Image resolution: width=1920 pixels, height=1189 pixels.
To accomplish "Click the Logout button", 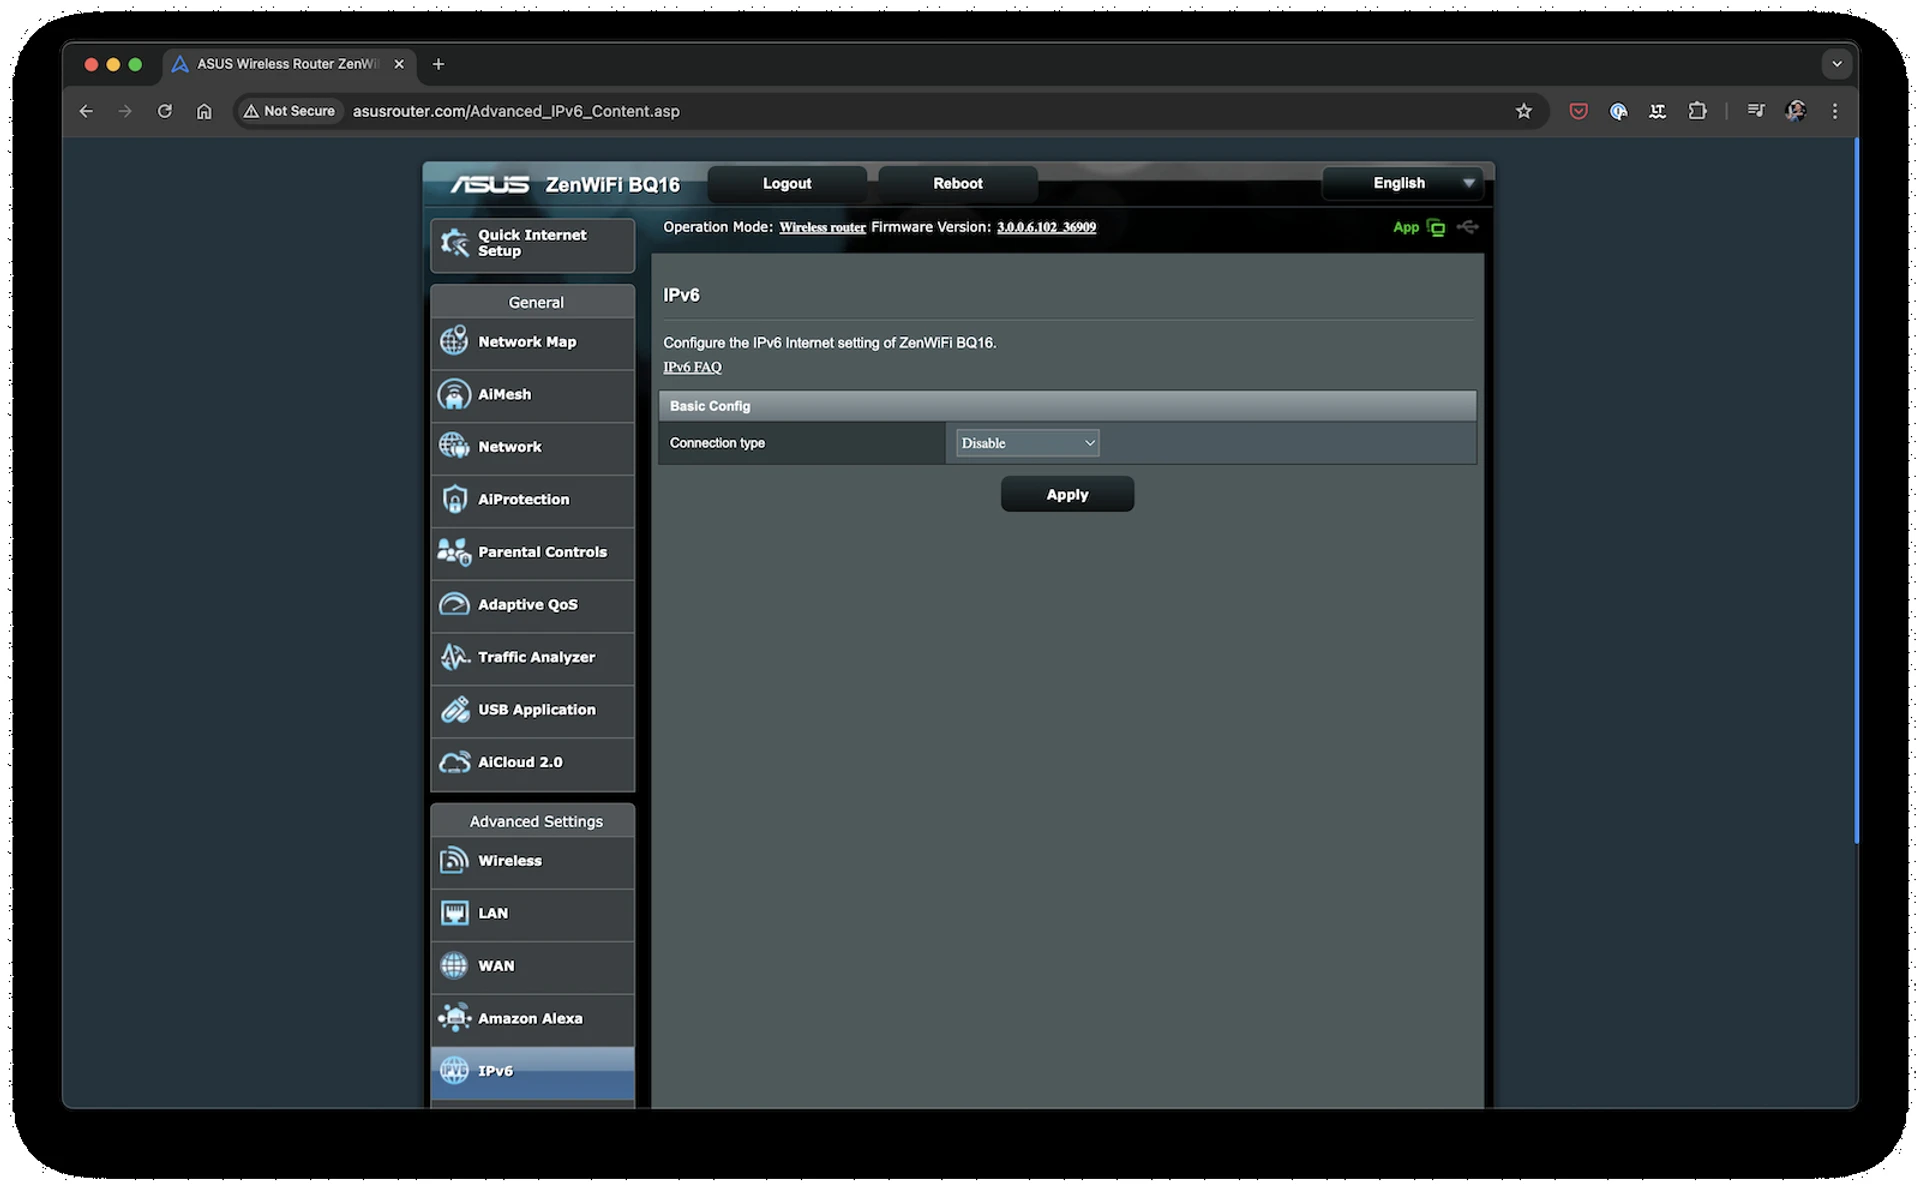I will point(787,183).
